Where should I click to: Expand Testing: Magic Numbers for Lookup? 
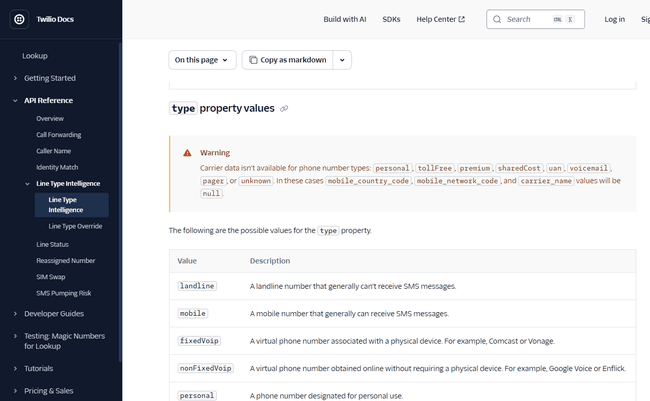15,336
